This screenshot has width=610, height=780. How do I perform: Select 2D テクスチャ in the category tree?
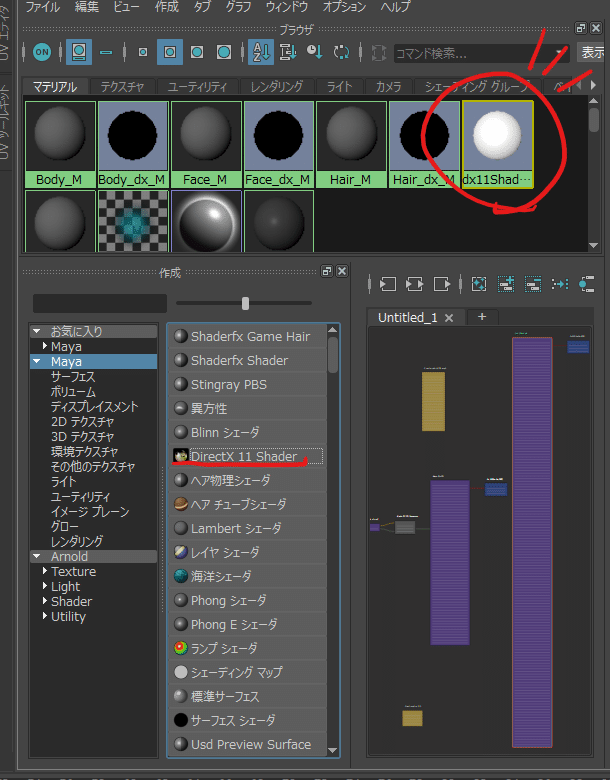point(83,422)
